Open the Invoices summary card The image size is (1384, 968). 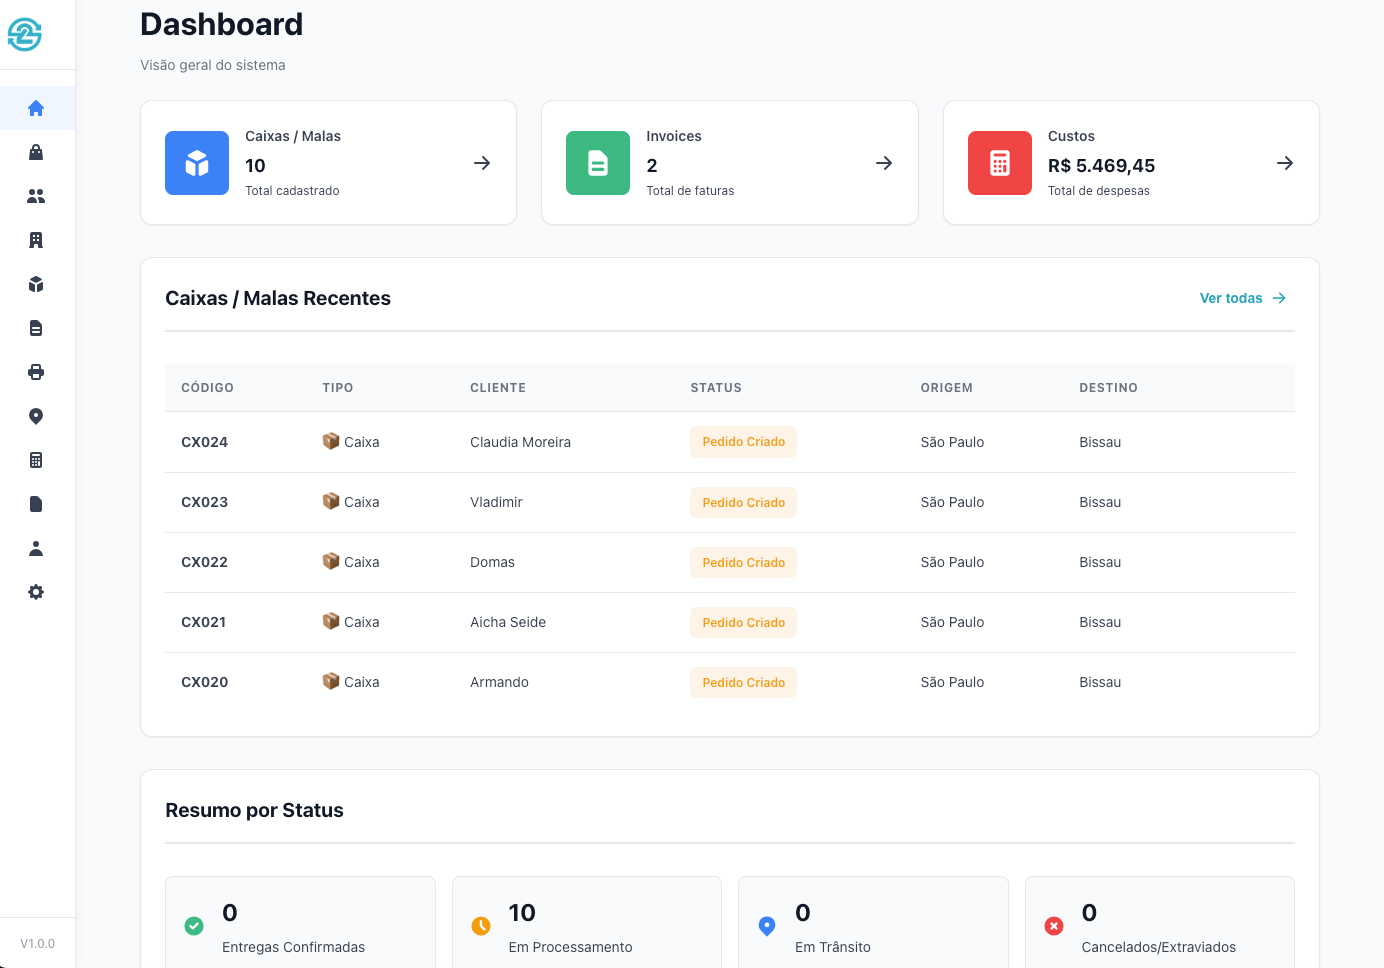click(x=729, y=163)
